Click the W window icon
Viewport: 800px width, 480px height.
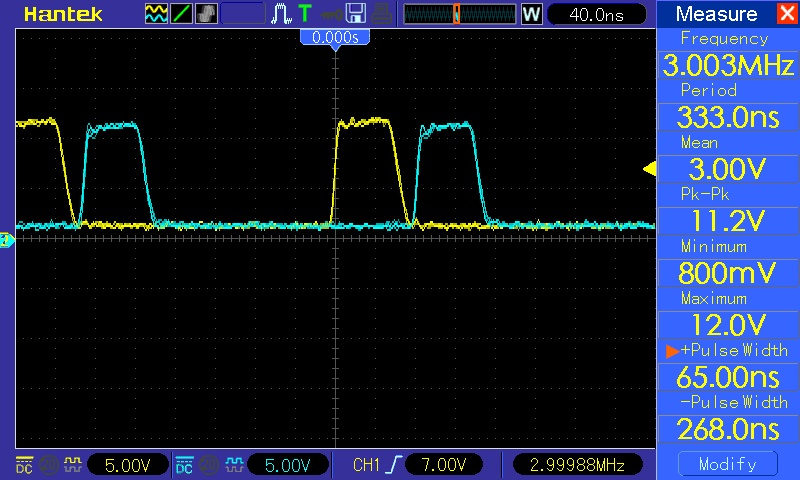[531, 14]
